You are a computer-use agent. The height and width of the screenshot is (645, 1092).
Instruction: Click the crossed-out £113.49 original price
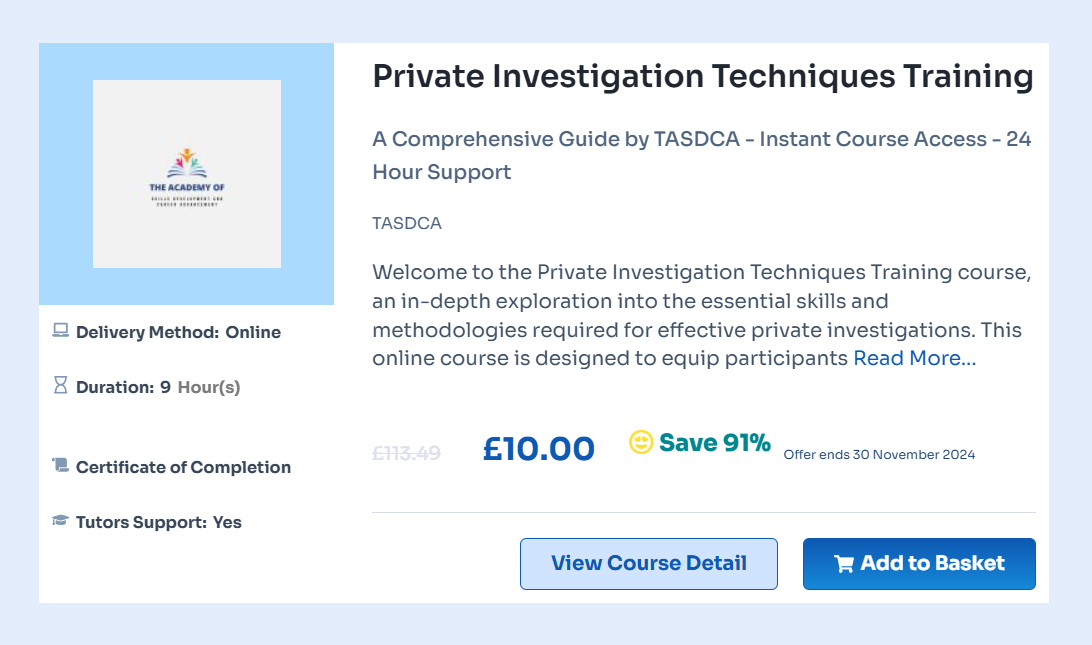pos(407,453)
